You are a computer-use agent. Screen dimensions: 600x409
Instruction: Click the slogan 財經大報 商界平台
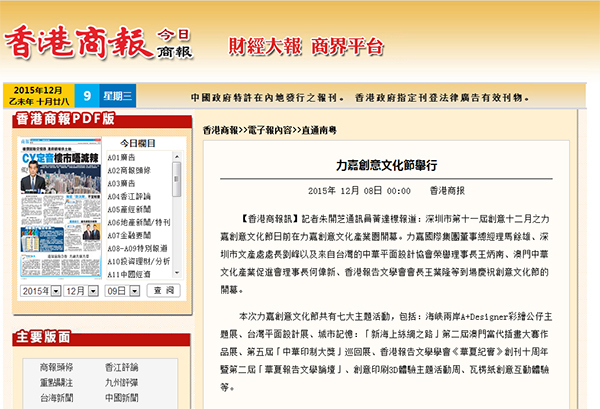click(x=306, y=47)
